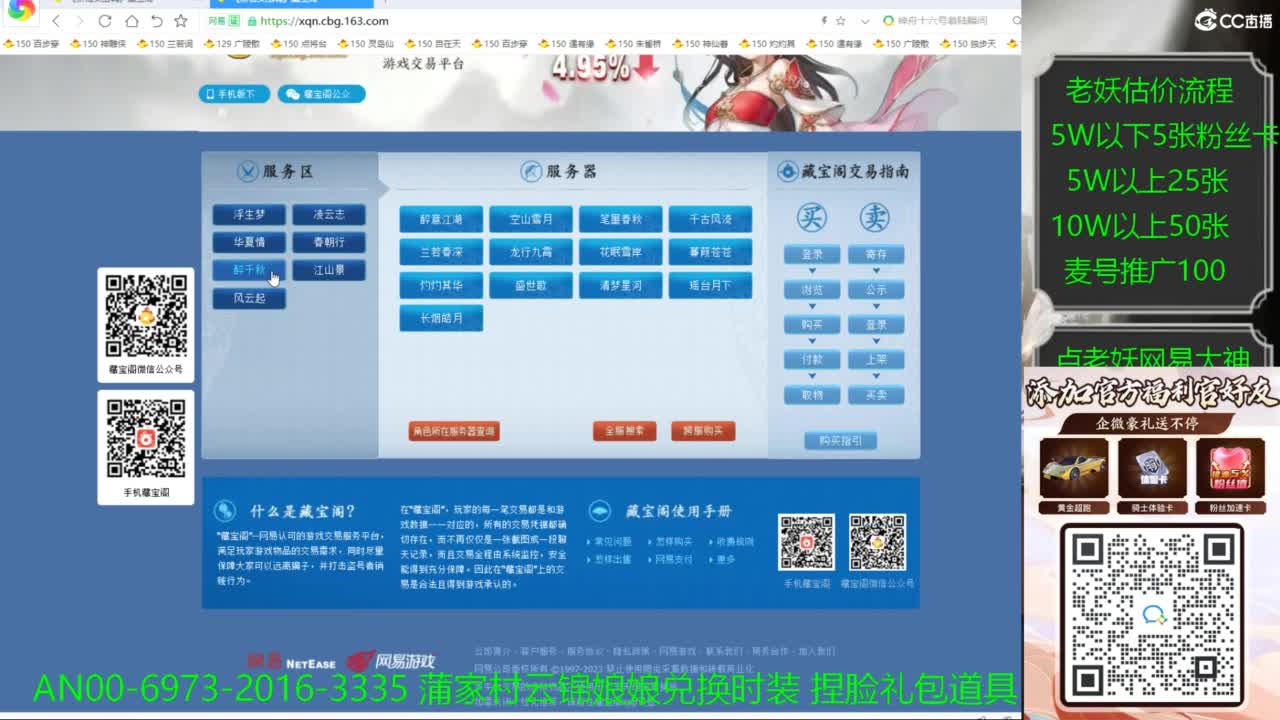Viewport: 1280px width, 720px height.
Task: Choose the 瑶台月下 server
Action: tap(710, 285)
